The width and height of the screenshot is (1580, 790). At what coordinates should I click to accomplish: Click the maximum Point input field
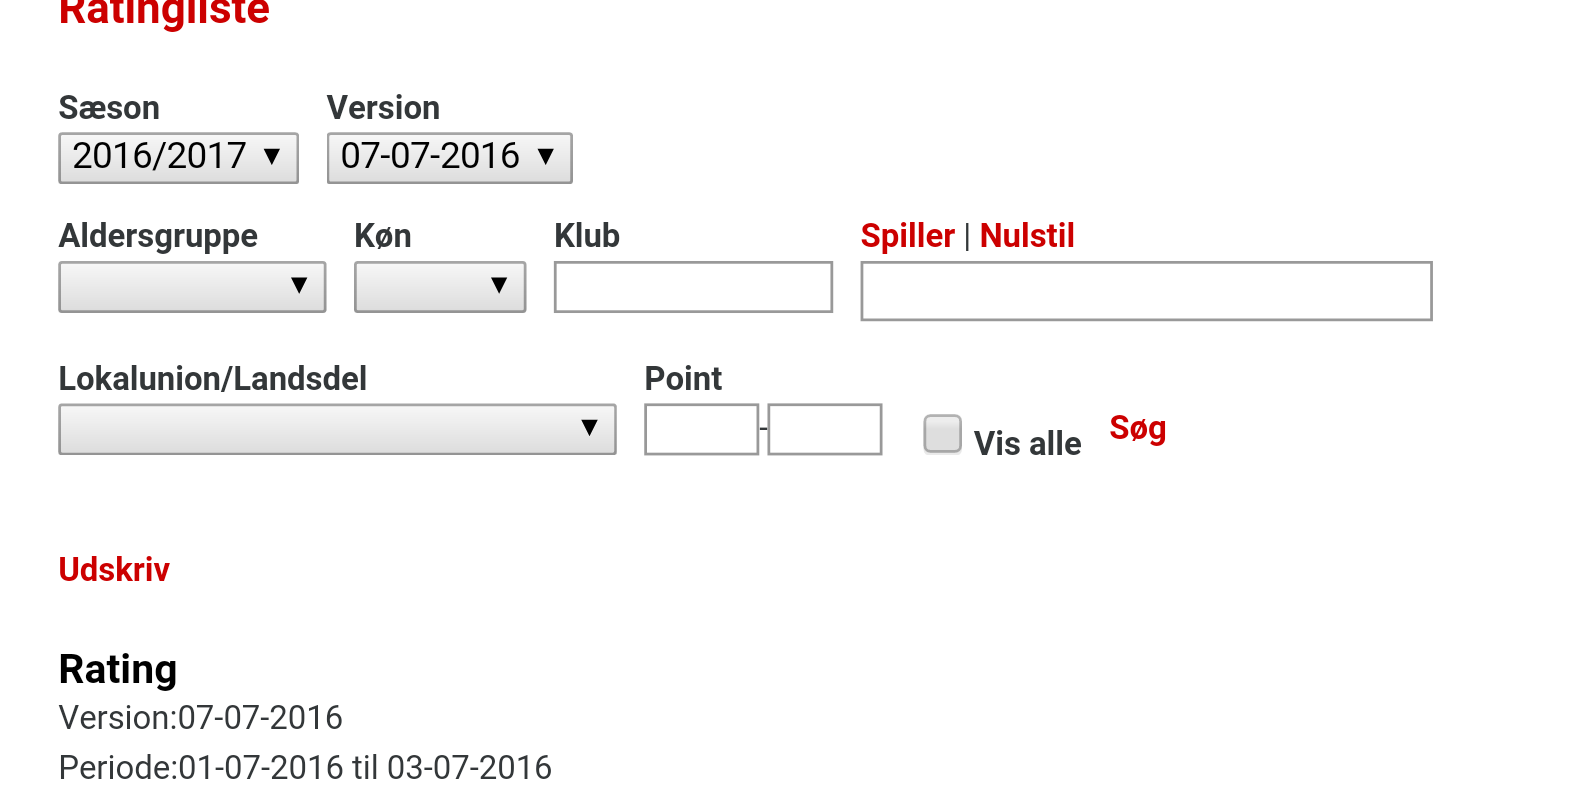click(824, 429)
